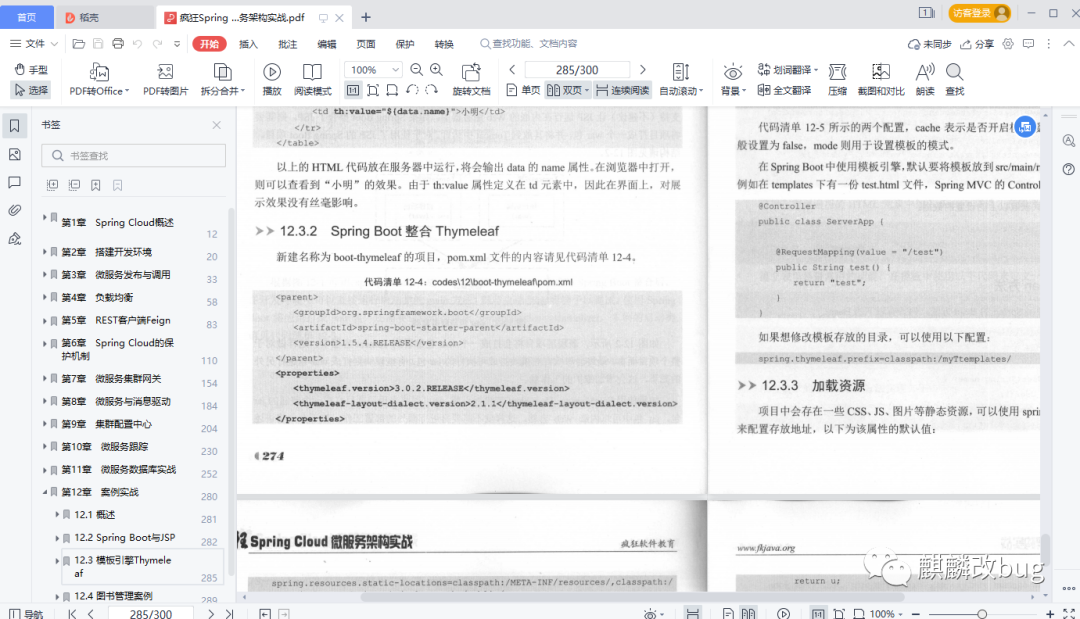Toggle 连续阅读 continuous reading
Viewport: 1080px width, 619px height.
pos(623,90)
